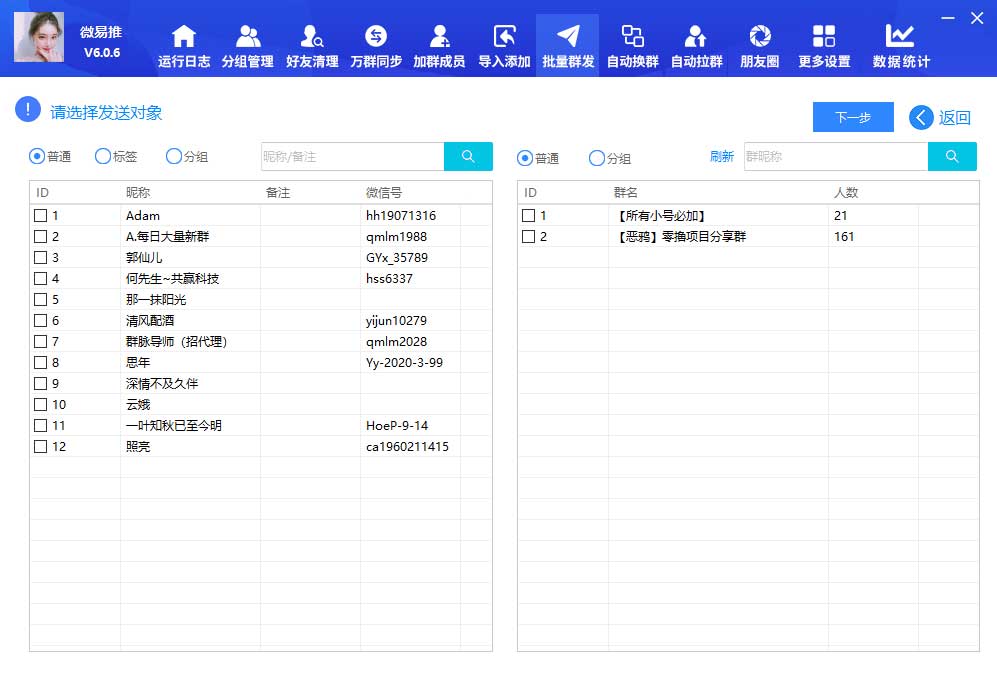The image size is (997, 697).
Task: Open 自动换群 icon in toolbar
Action: tap(632, 37)
